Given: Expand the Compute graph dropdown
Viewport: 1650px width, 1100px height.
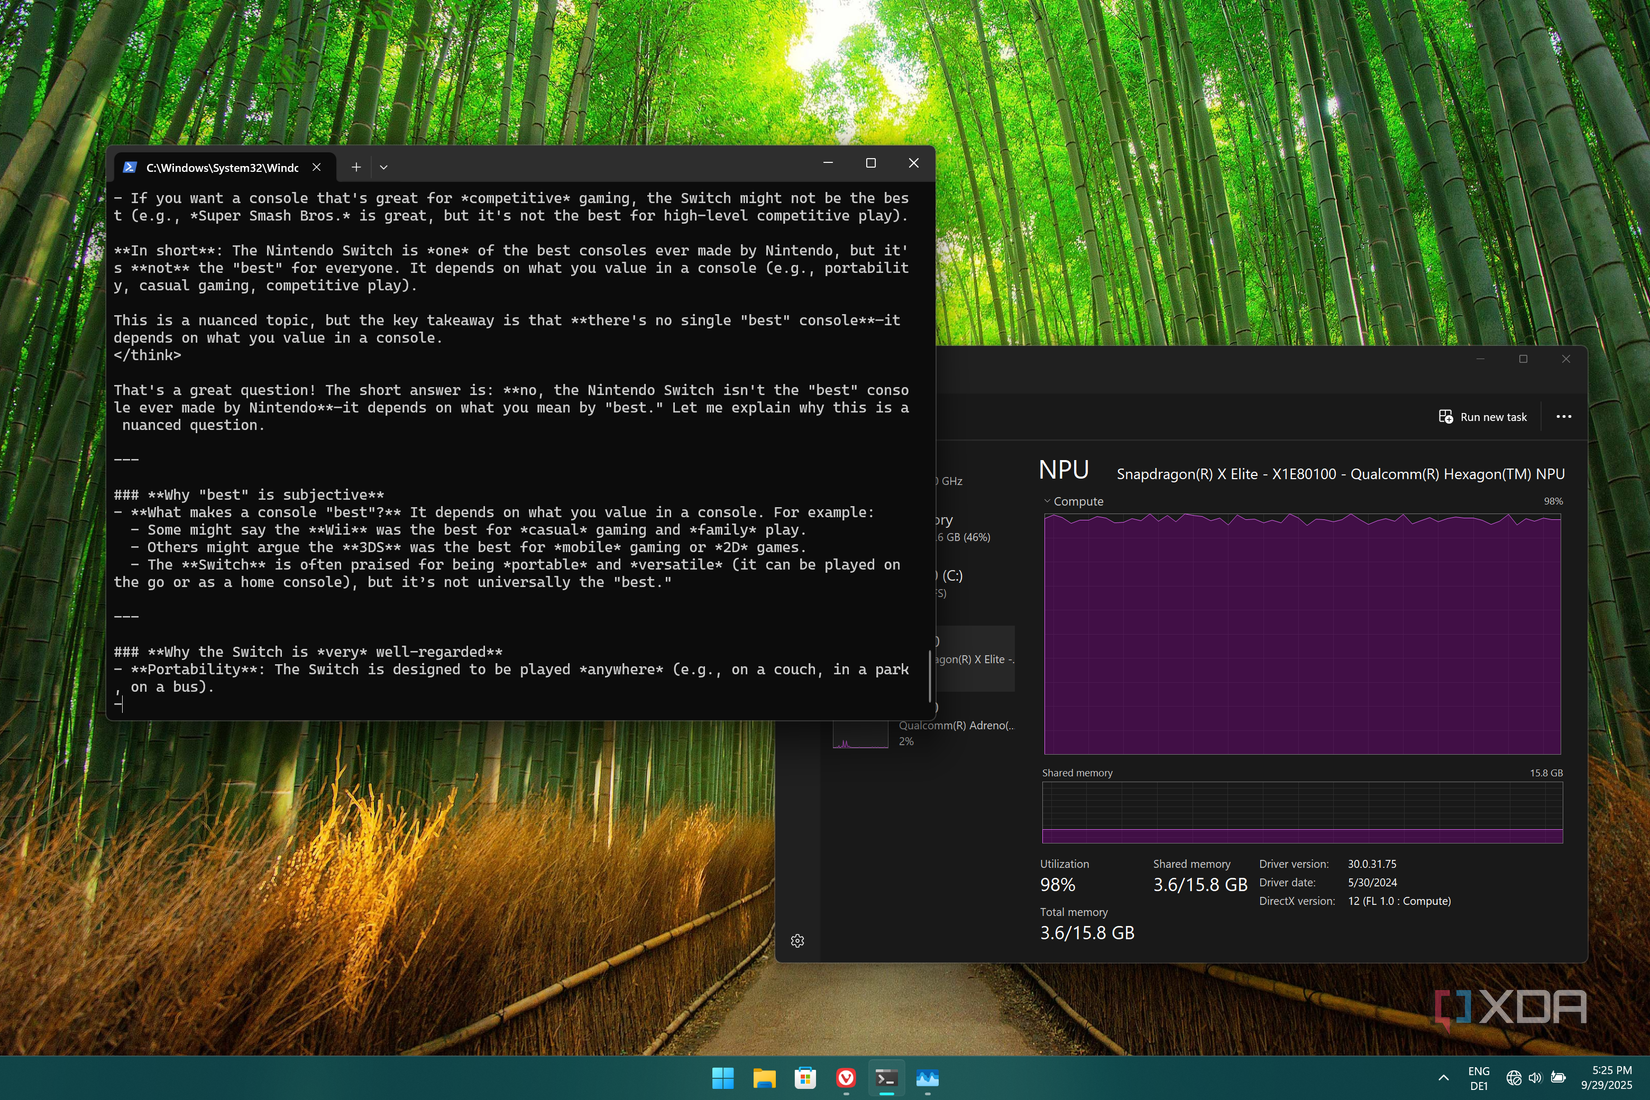Looking at the screenshot, I should point(1047,502).
